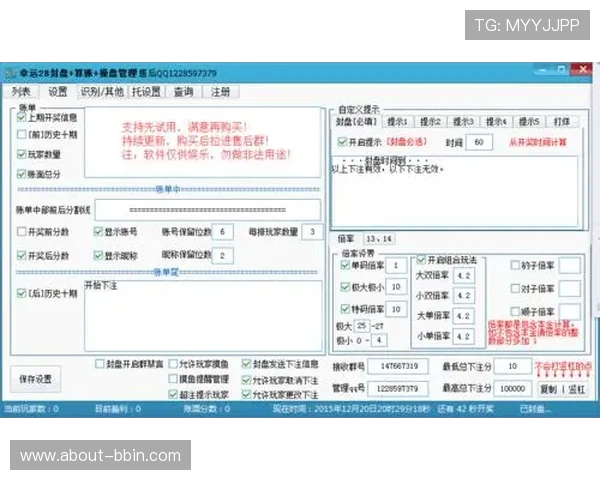
Task: Toggle the 开奖后分数 checkbox
Action: [21, 255]
